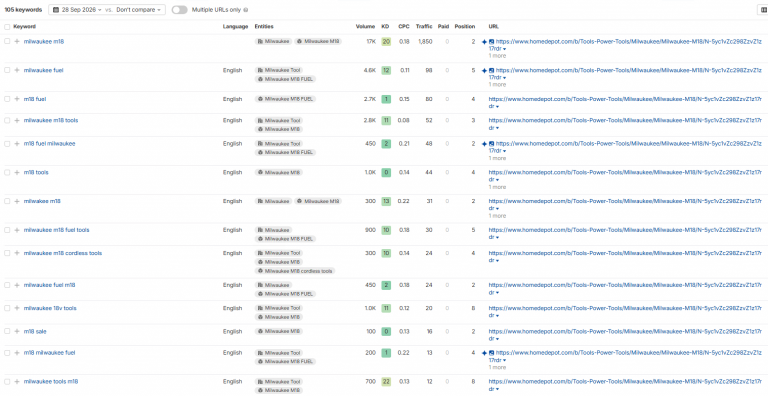Expand '1 more' in milwaukee fuel row
Viewport: 768px width, 396px height.
(x=497, y=85)
